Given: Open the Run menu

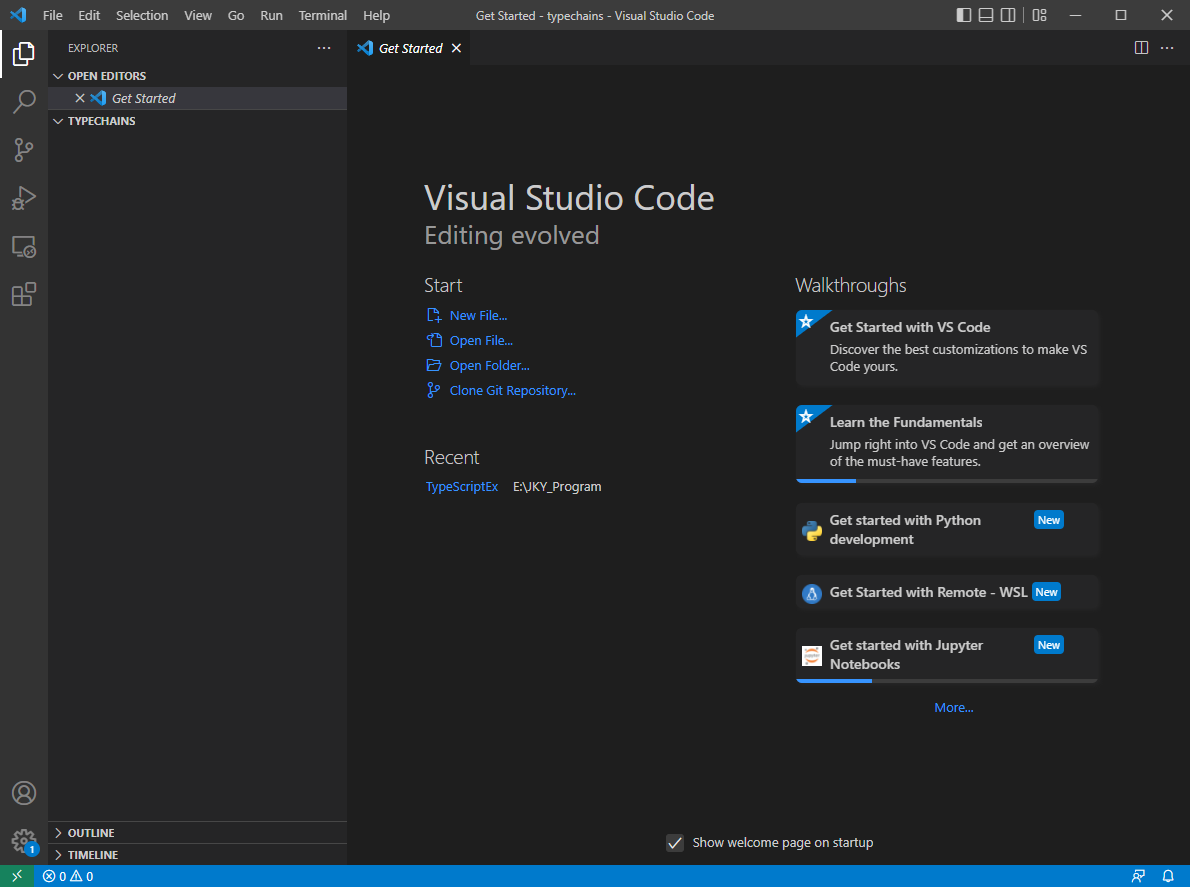Looking at the screenshot, I should 271,15.
